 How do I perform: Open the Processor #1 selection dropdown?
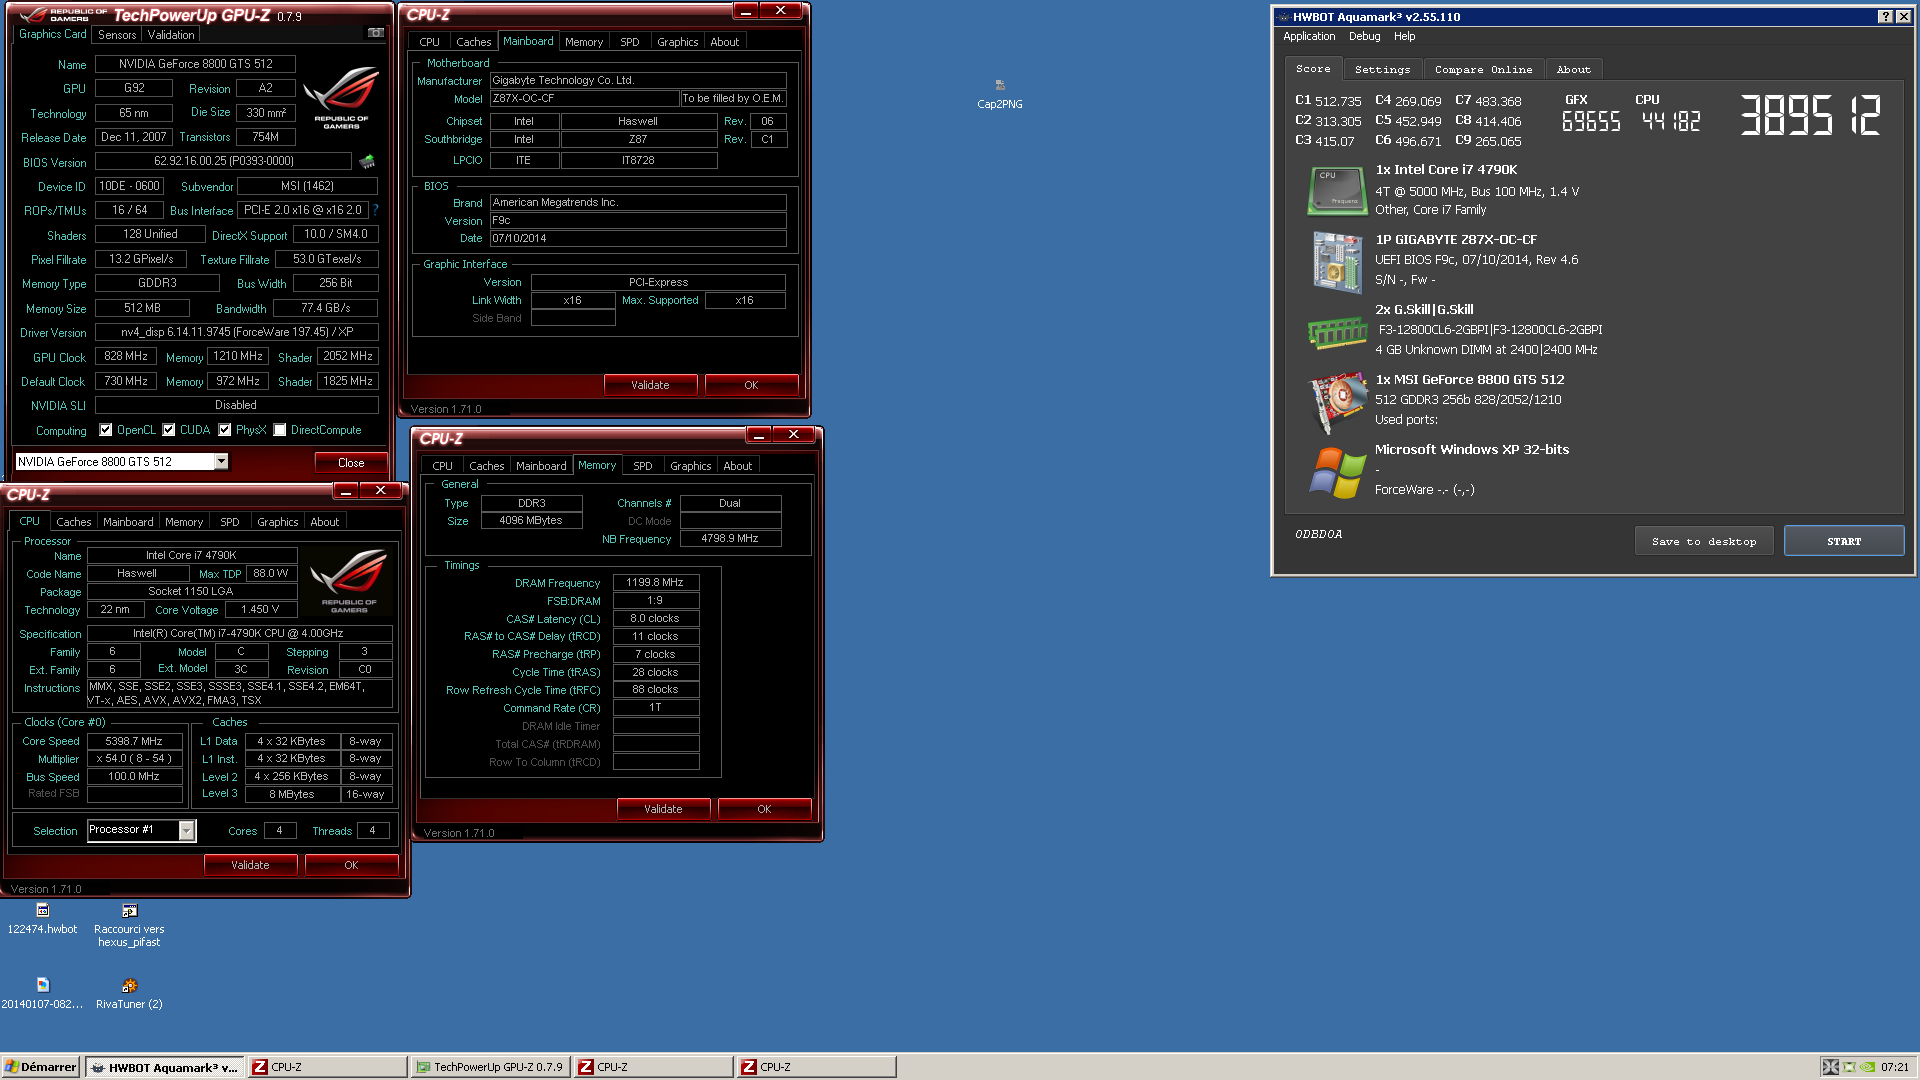point(186,830)
